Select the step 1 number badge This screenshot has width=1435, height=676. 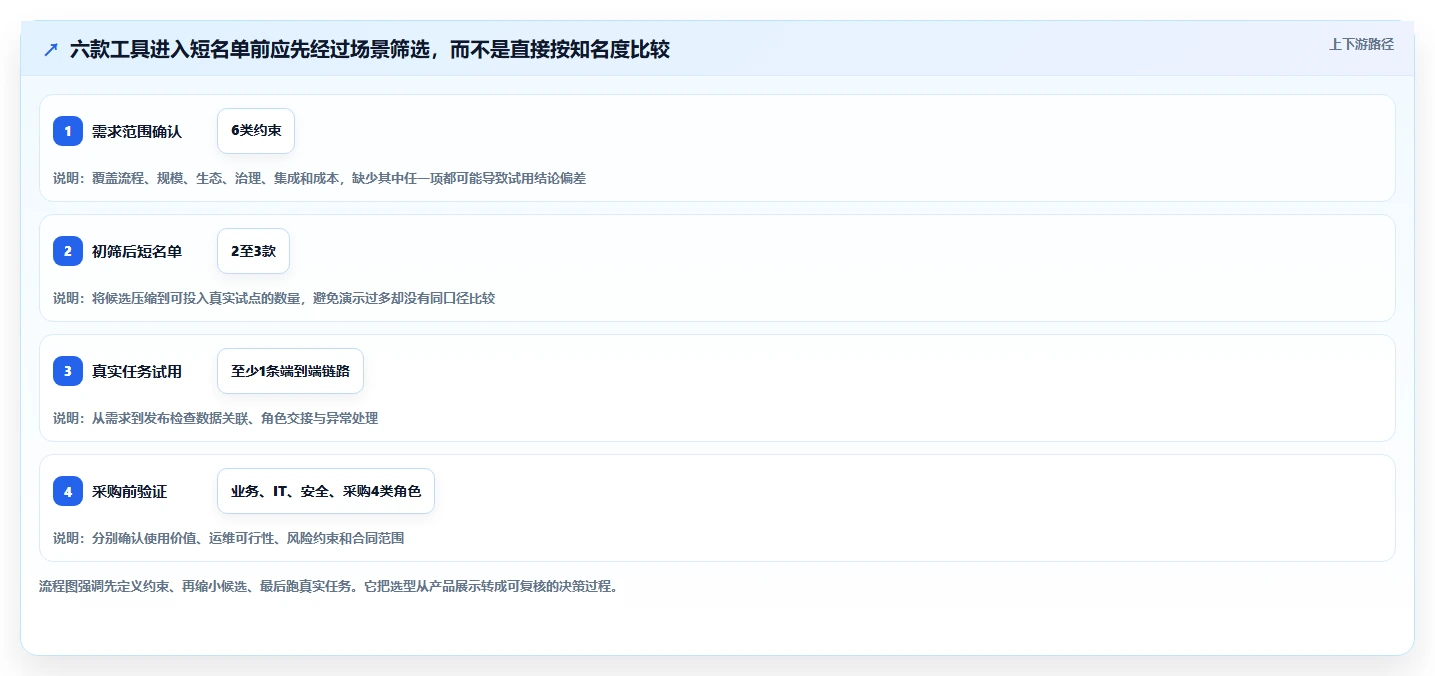68,131
